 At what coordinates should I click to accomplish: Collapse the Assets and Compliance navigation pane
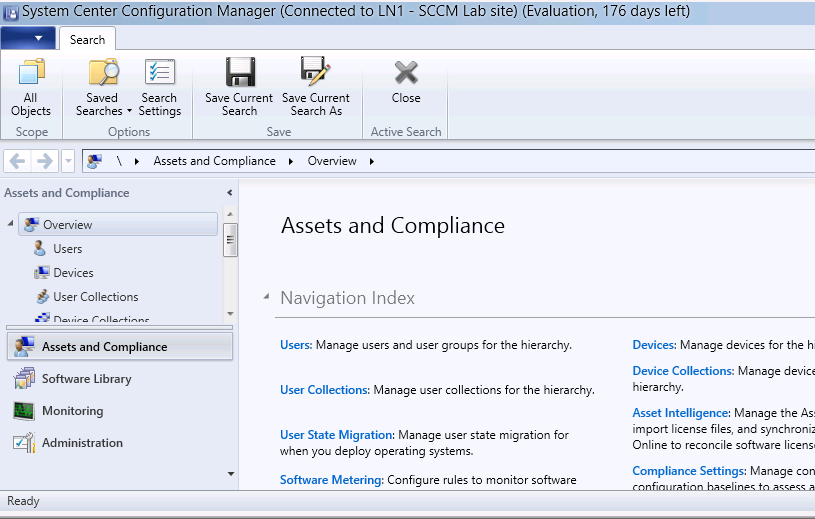coord(229,193)
